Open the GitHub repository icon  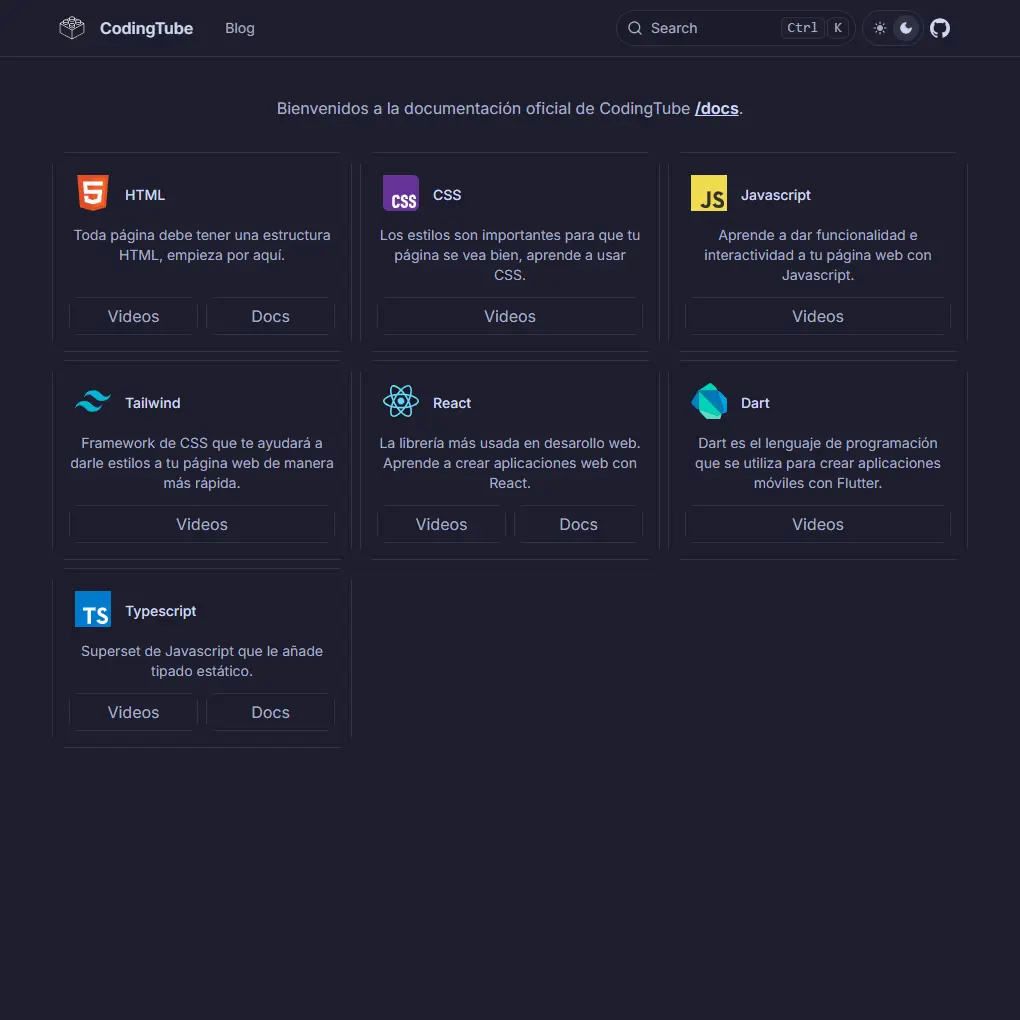click(939, 28)
